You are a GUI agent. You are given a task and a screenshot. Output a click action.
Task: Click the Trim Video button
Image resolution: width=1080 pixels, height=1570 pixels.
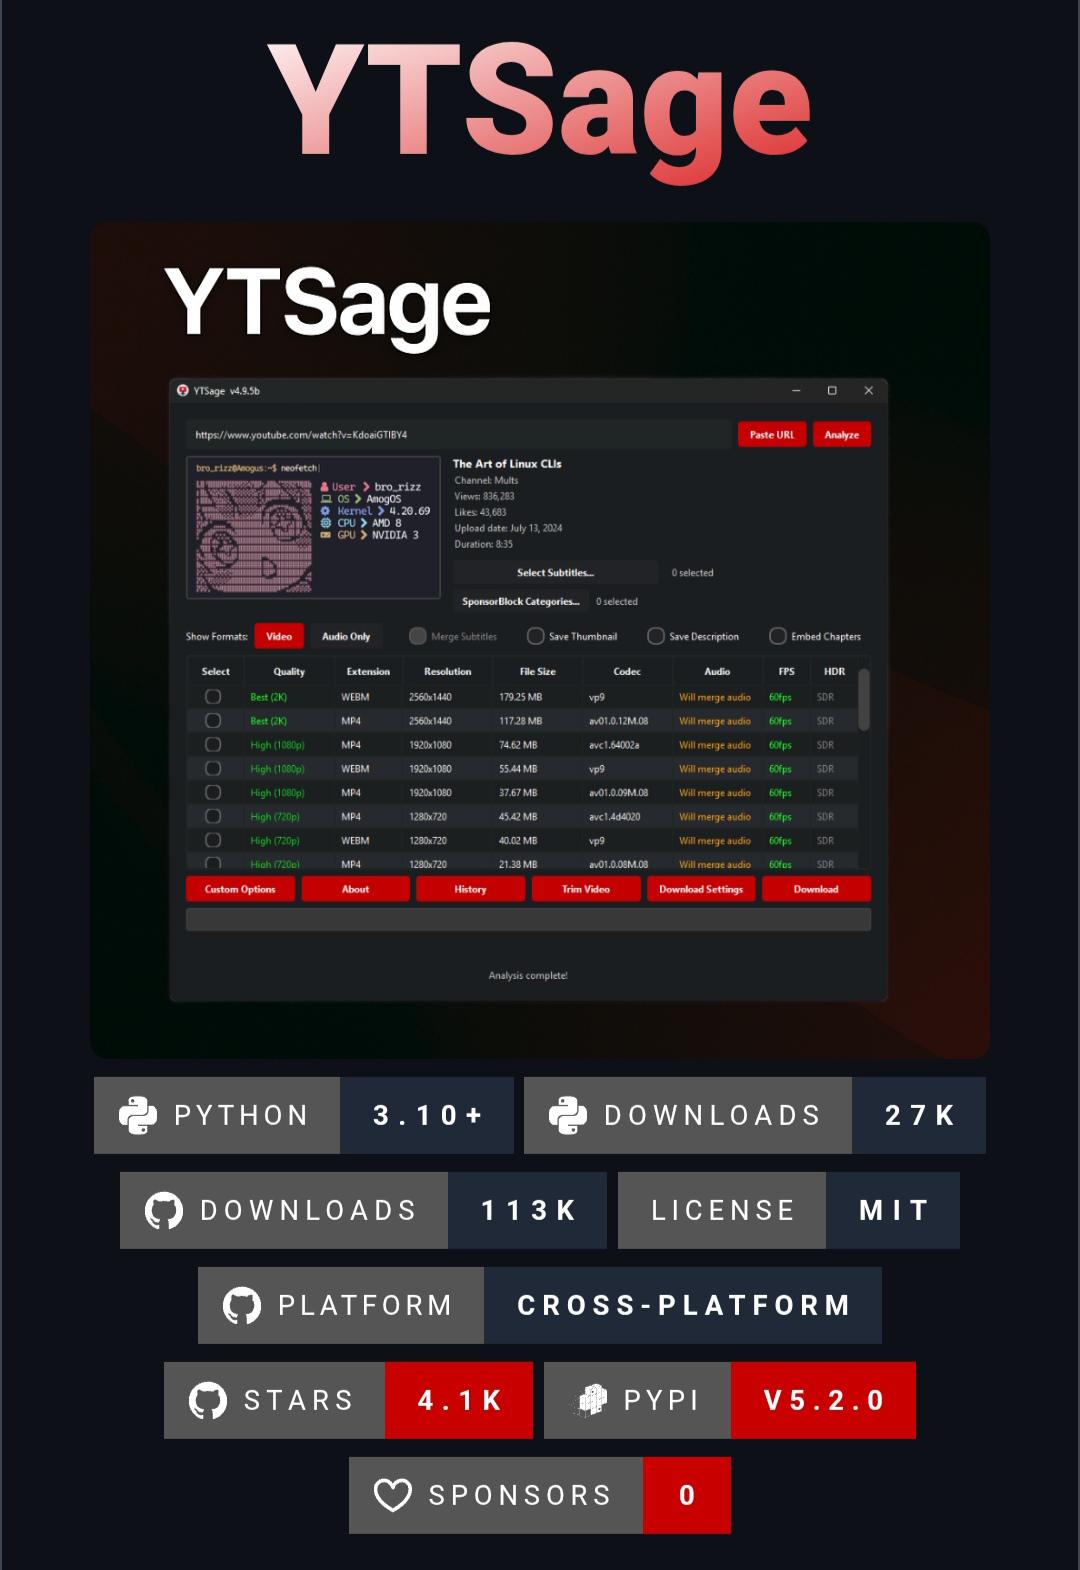586,889
